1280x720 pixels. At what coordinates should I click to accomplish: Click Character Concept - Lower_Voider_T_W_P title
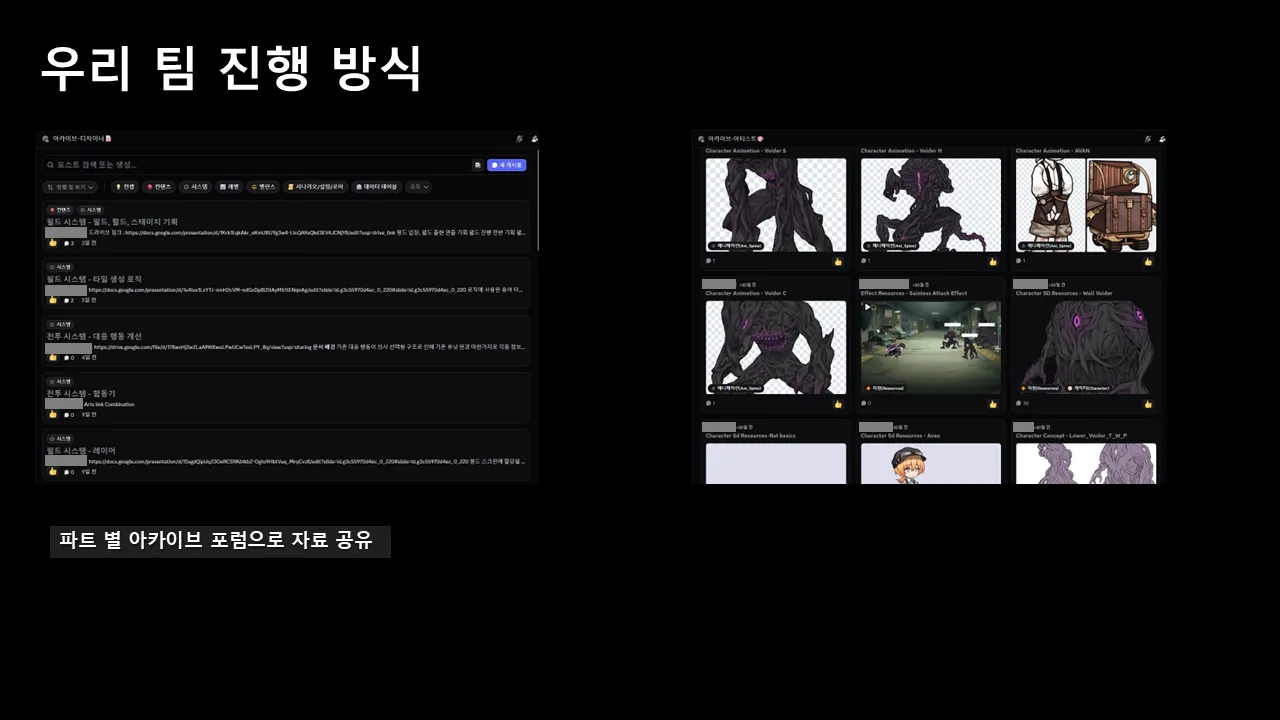click(1071, 436)
